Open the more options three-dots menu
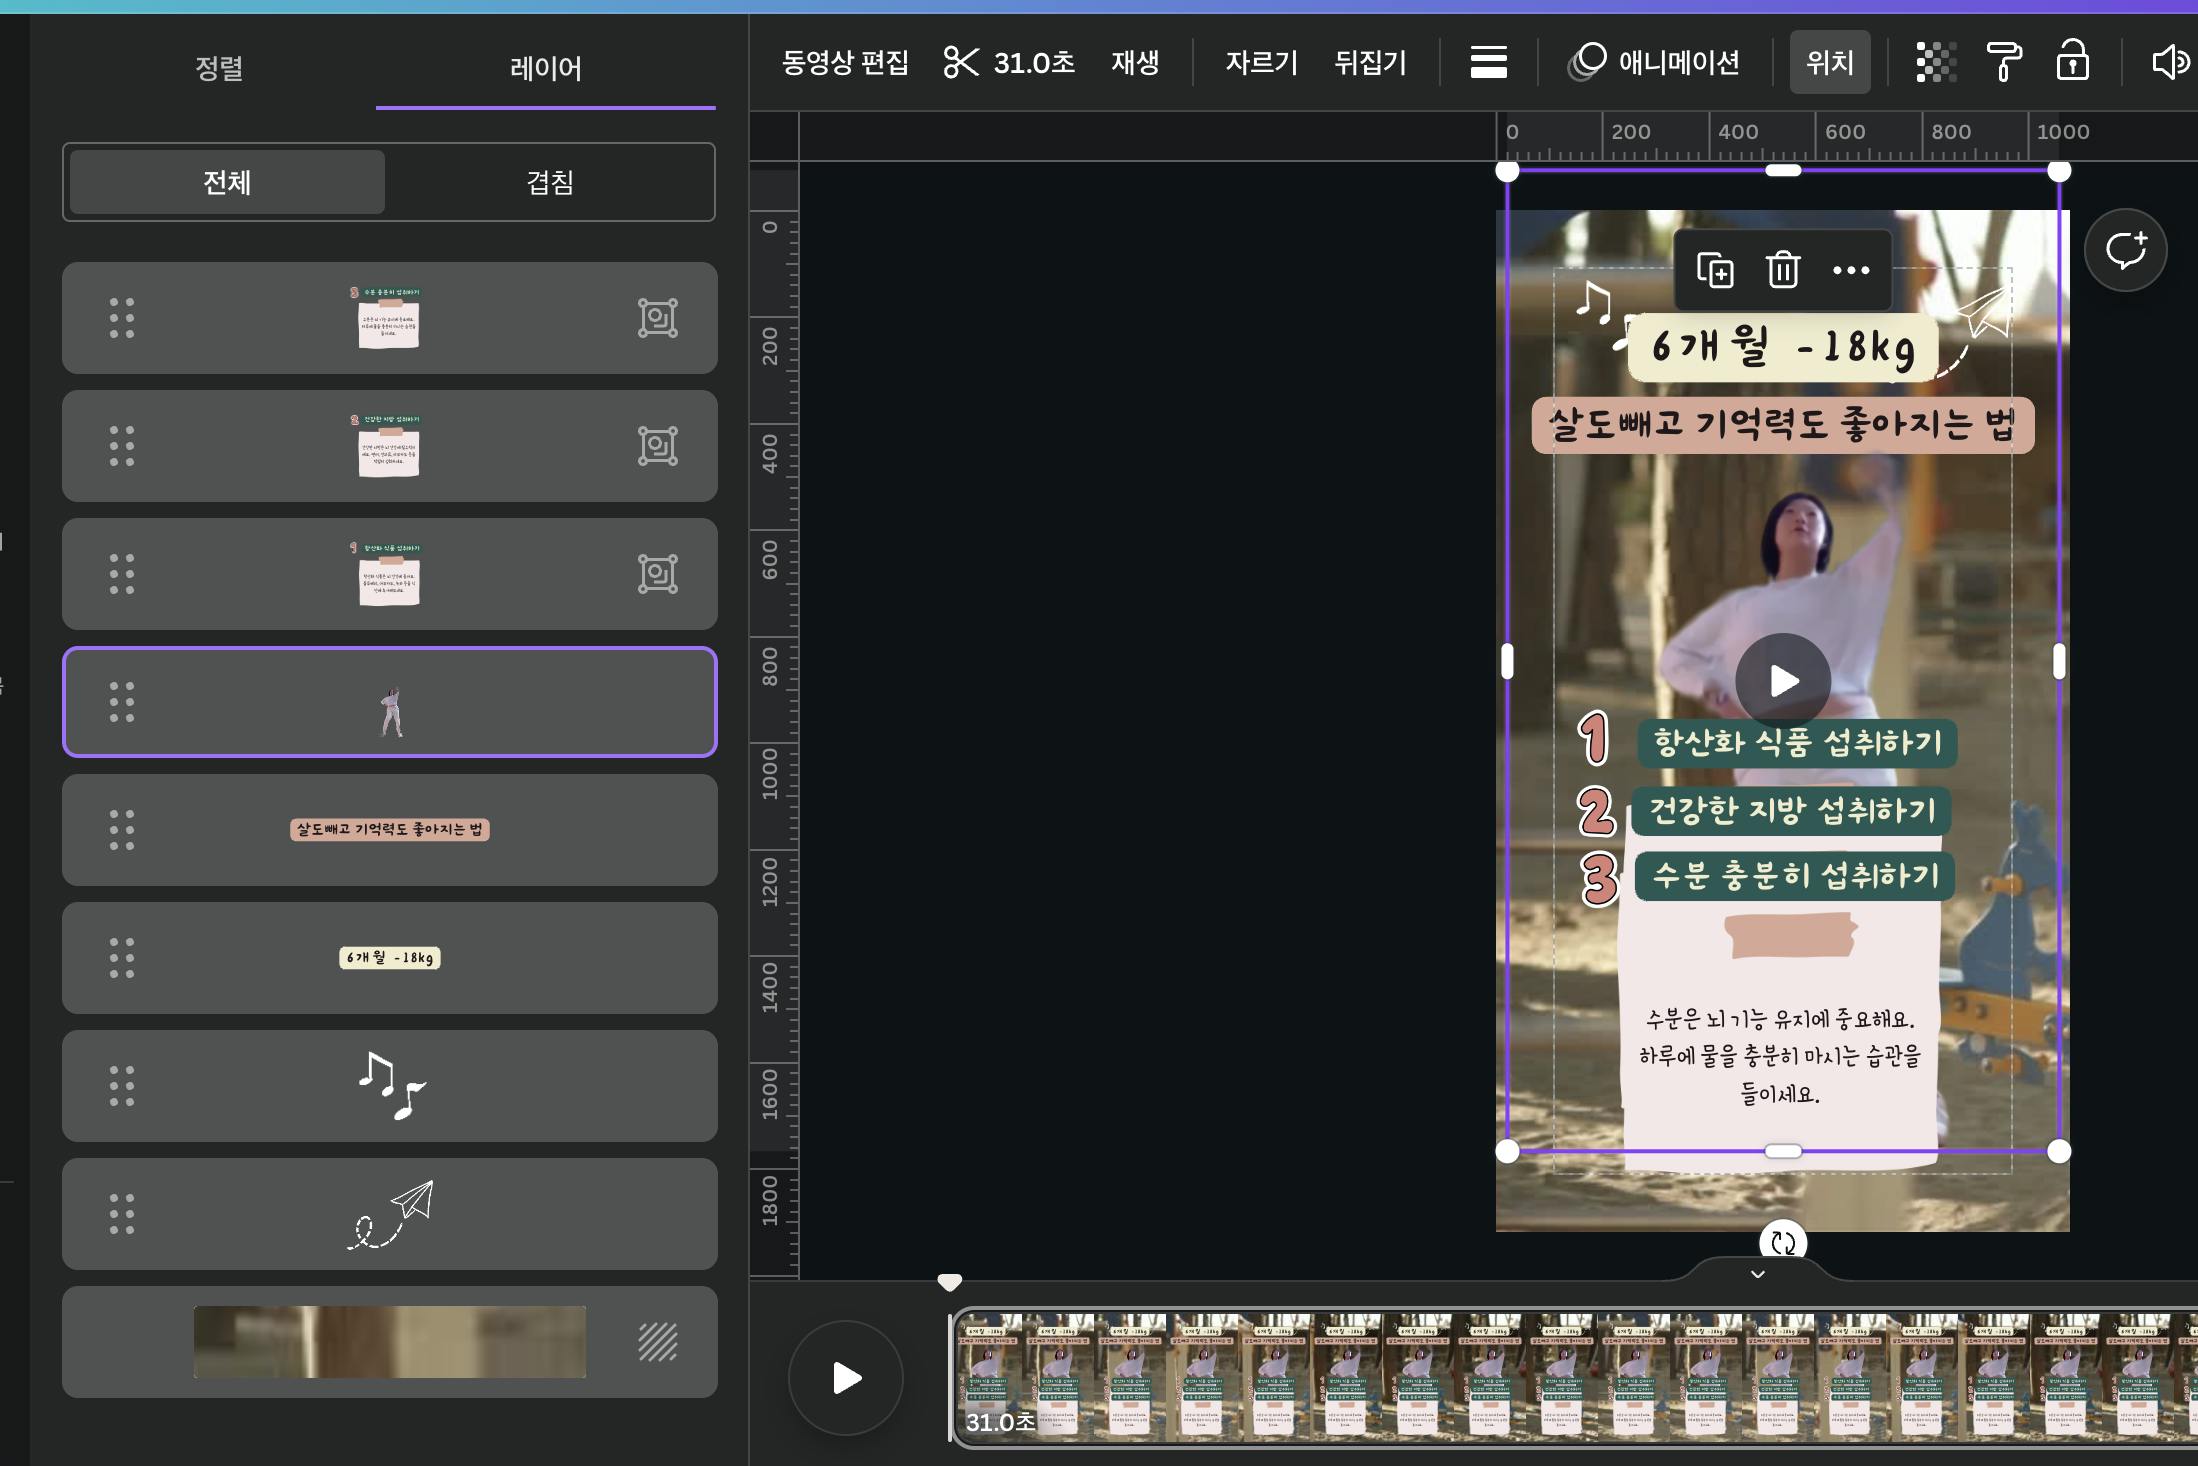The width and height of the screenshot is (2198, 1466). click(x=1851, y=270)
